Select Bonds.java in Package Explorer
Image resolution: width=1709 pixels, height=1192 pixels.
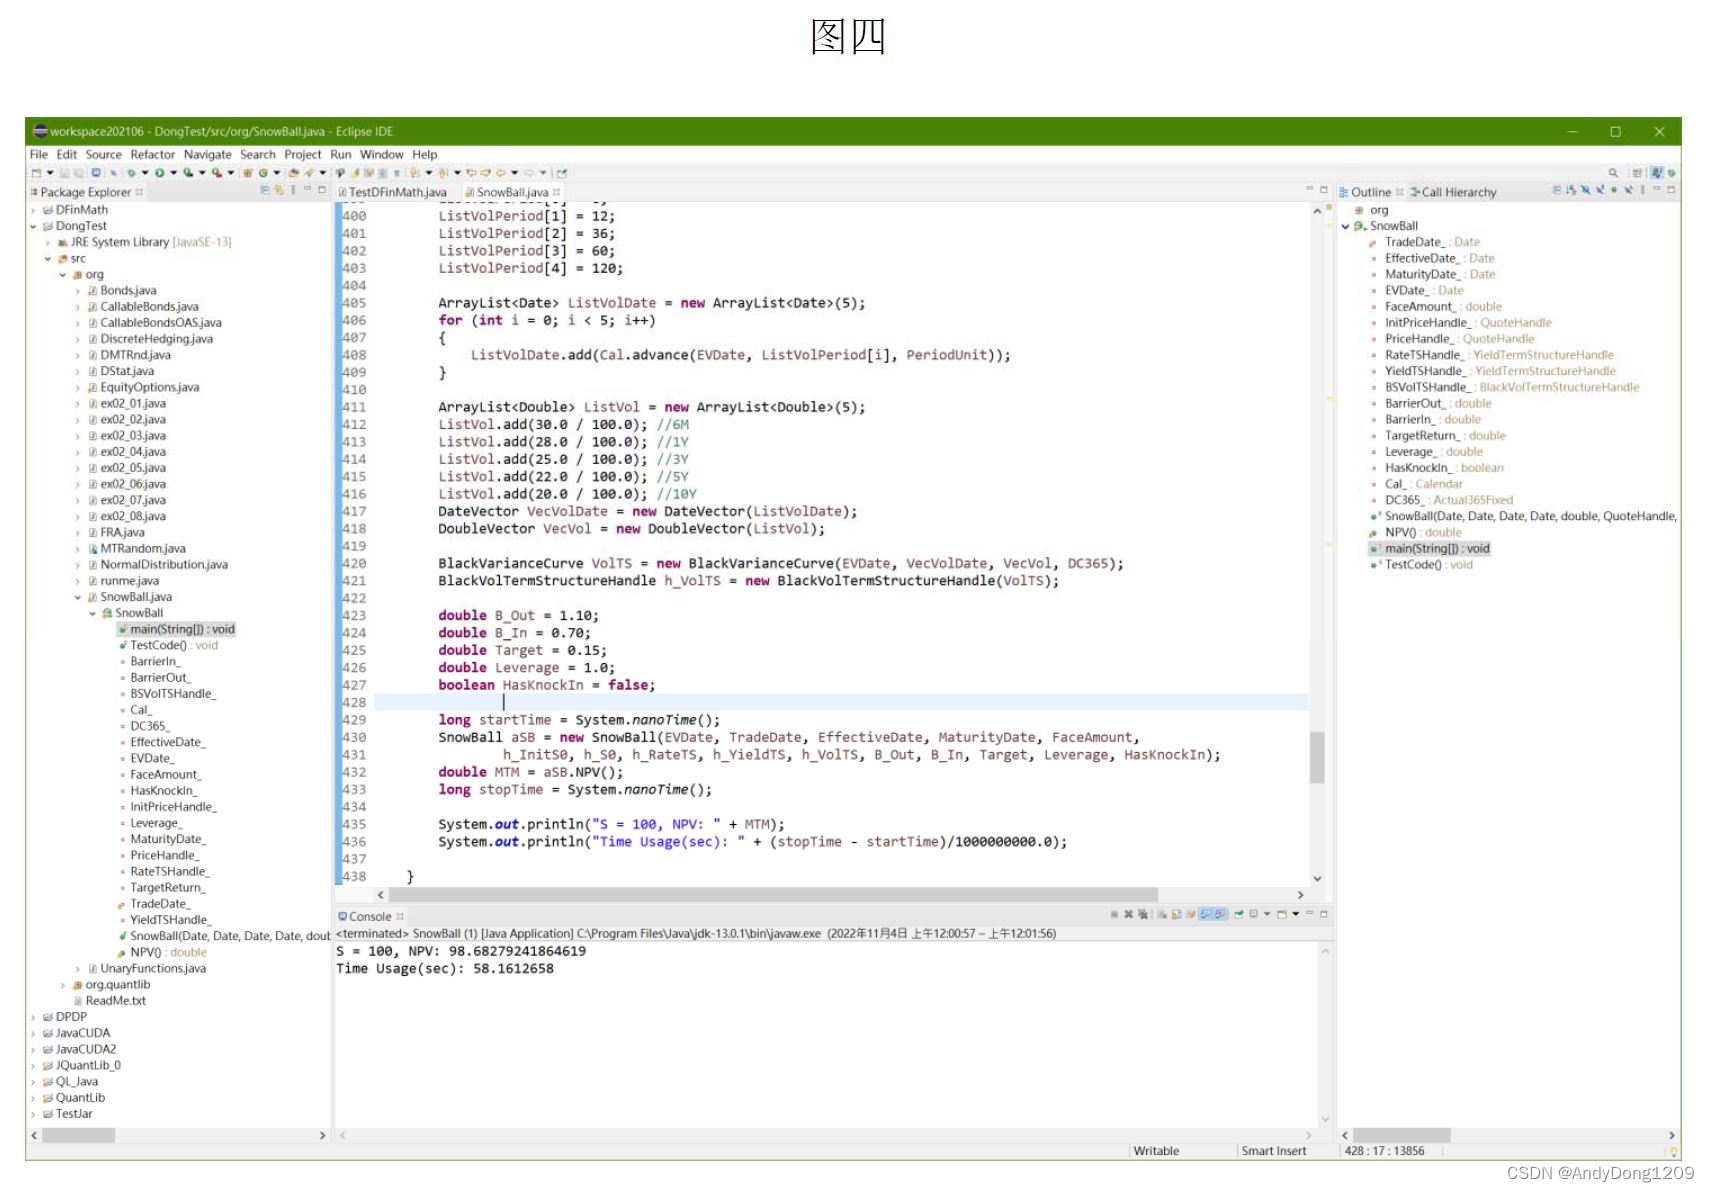tap(122, 290)
